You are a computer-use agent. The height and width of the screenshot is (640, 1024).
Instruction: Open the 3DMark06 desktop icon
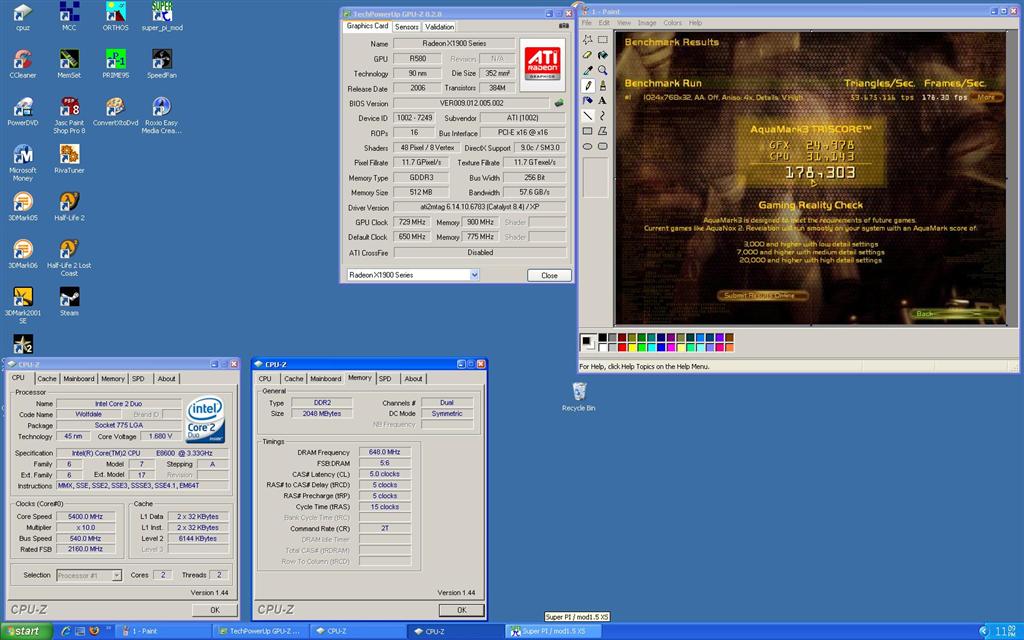click(x=22, y=254)
